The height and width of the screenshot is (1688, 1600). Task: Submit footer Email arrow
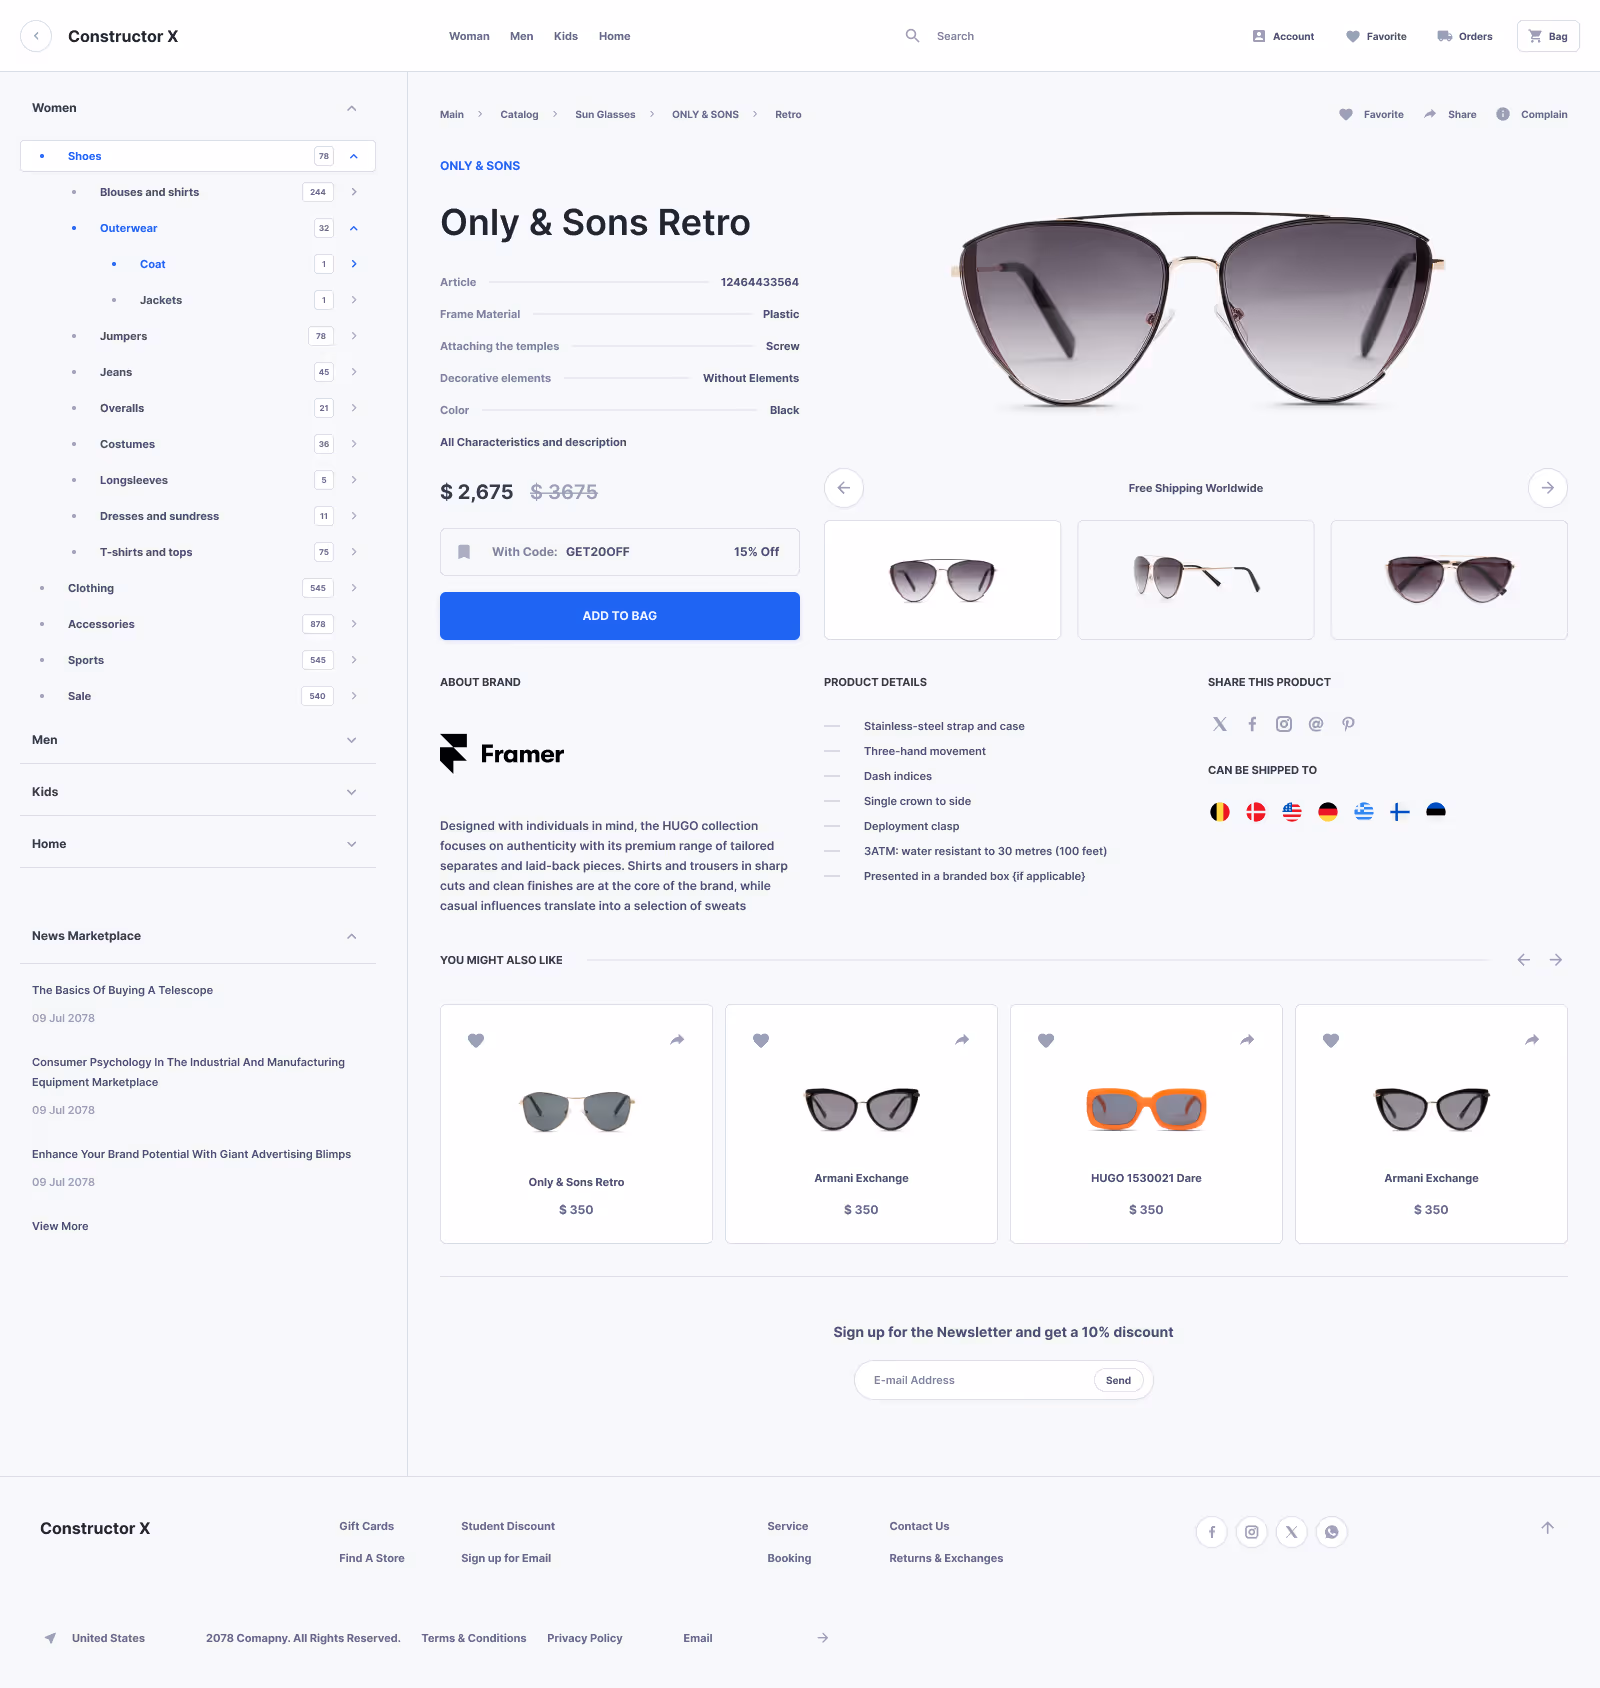(822, 1638)
